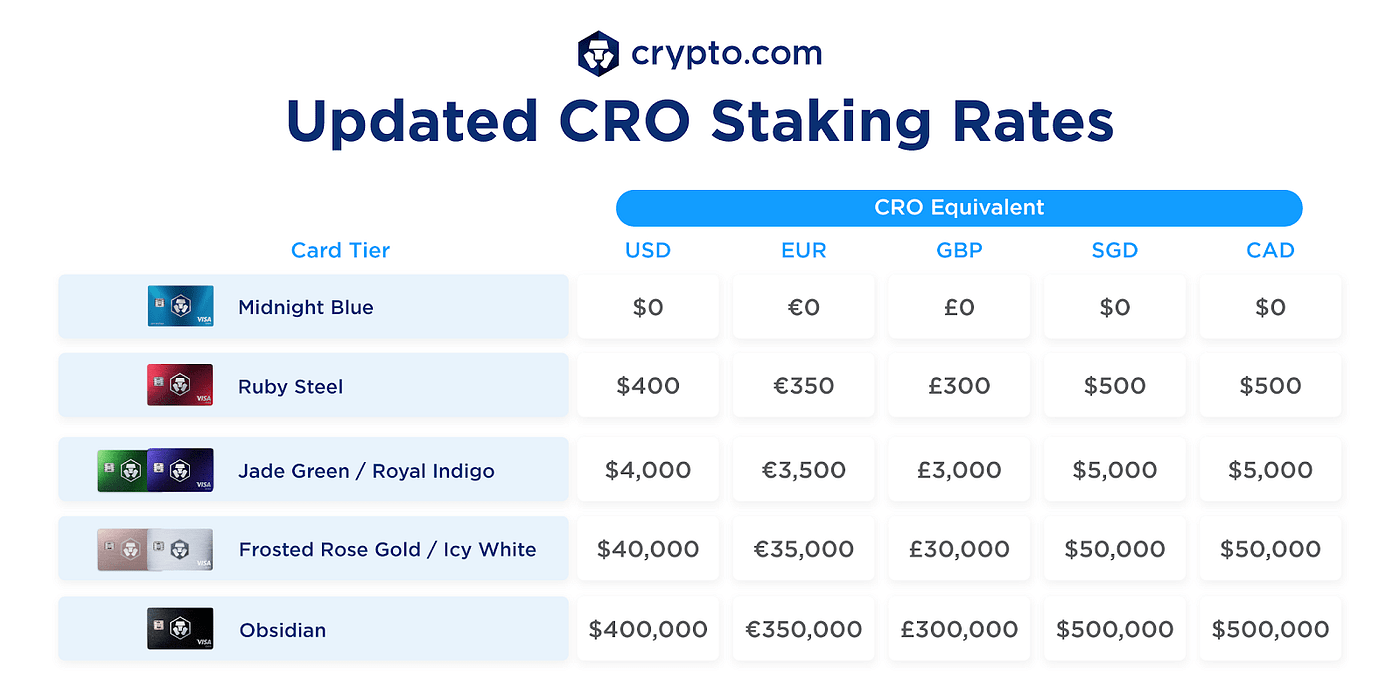Select the black Obsidian card image
1400x700 pixels.
click(180, 629)
